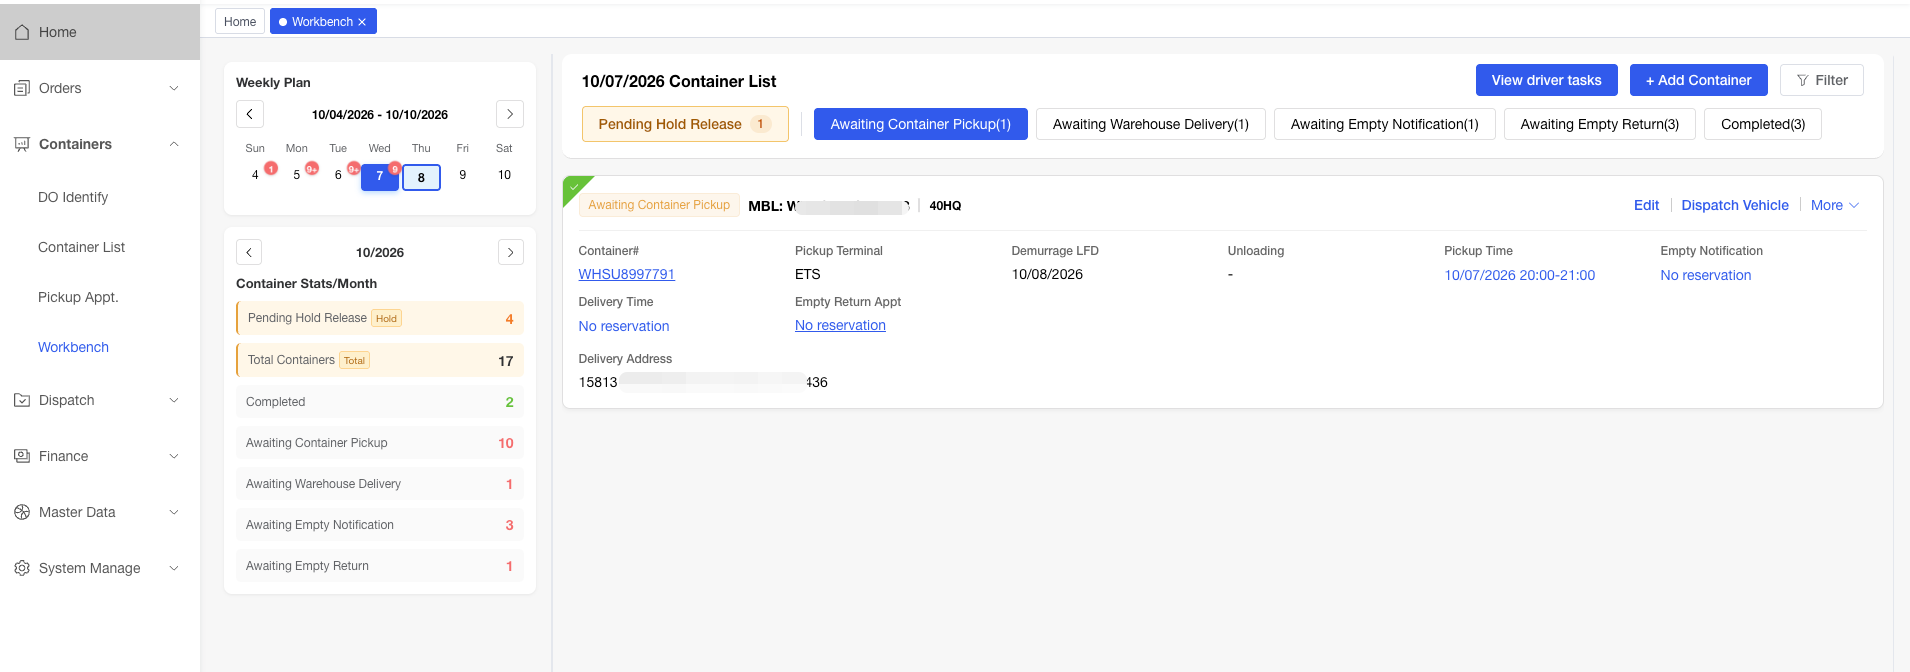Select Awaiting Container Pickup(1) tab
Viewport: 1910px width, 672px height.
(921, 124)
